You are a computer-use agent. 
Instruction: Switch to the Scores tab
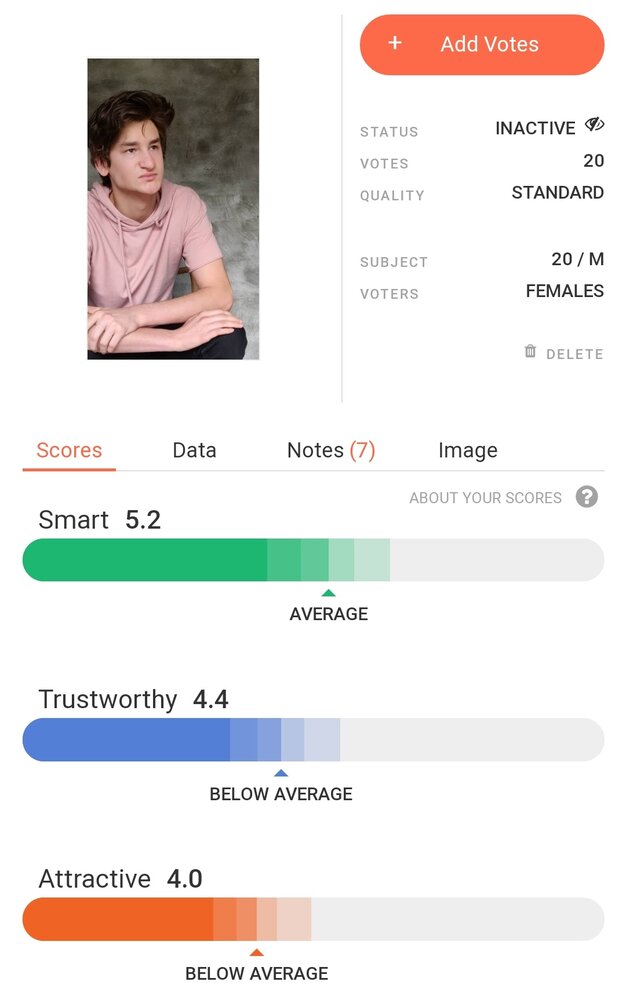pos(69,450)
